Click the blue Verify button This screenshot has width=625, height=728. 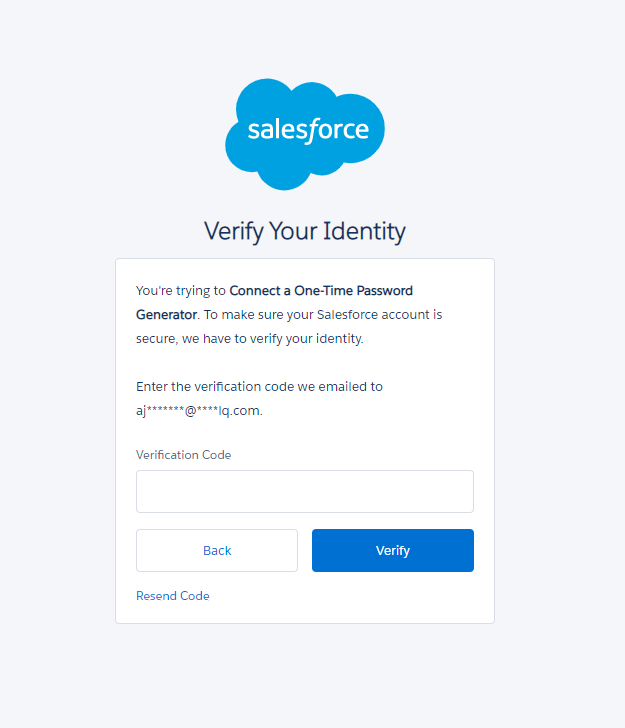click(x=393, y=550)
